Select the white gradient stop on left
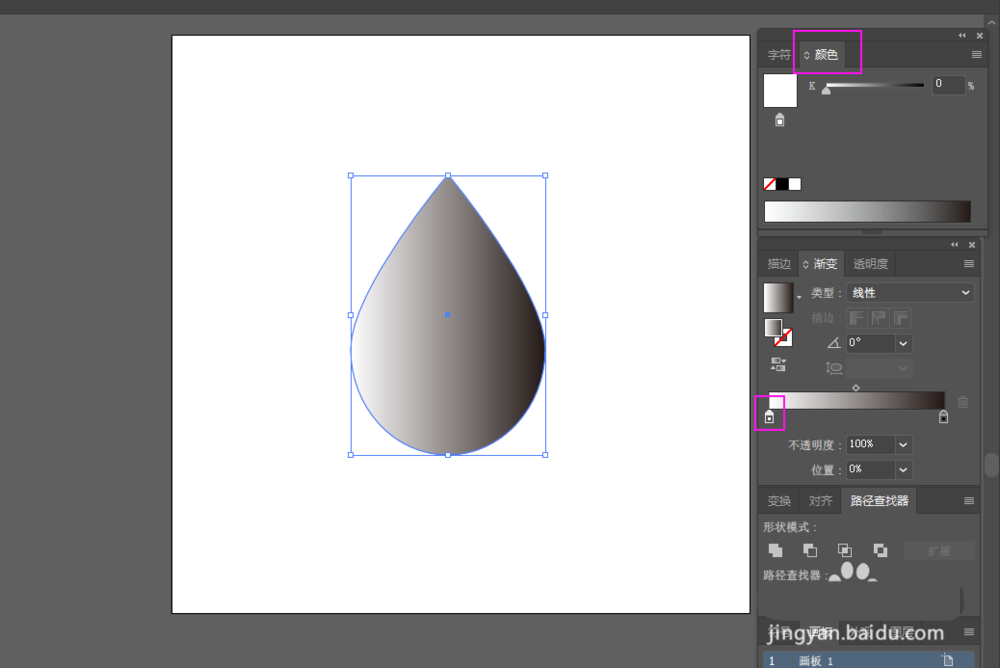Viewport: 1000px width, 668px height. 769,416
